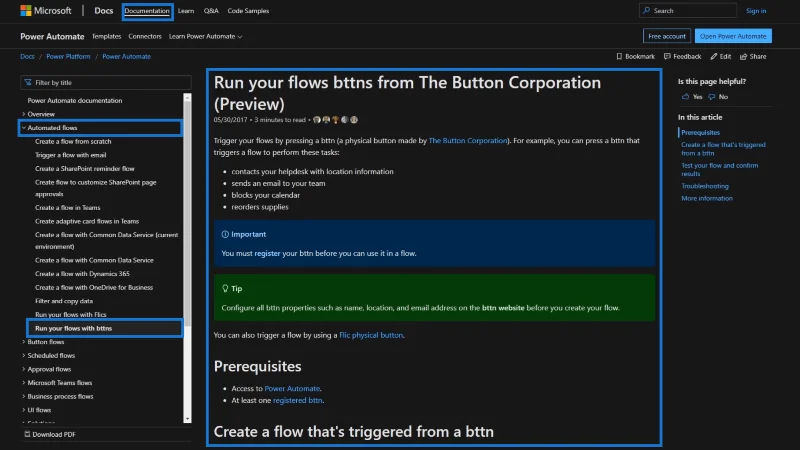Open Create a flow in Teams

[x=67, y=208]
